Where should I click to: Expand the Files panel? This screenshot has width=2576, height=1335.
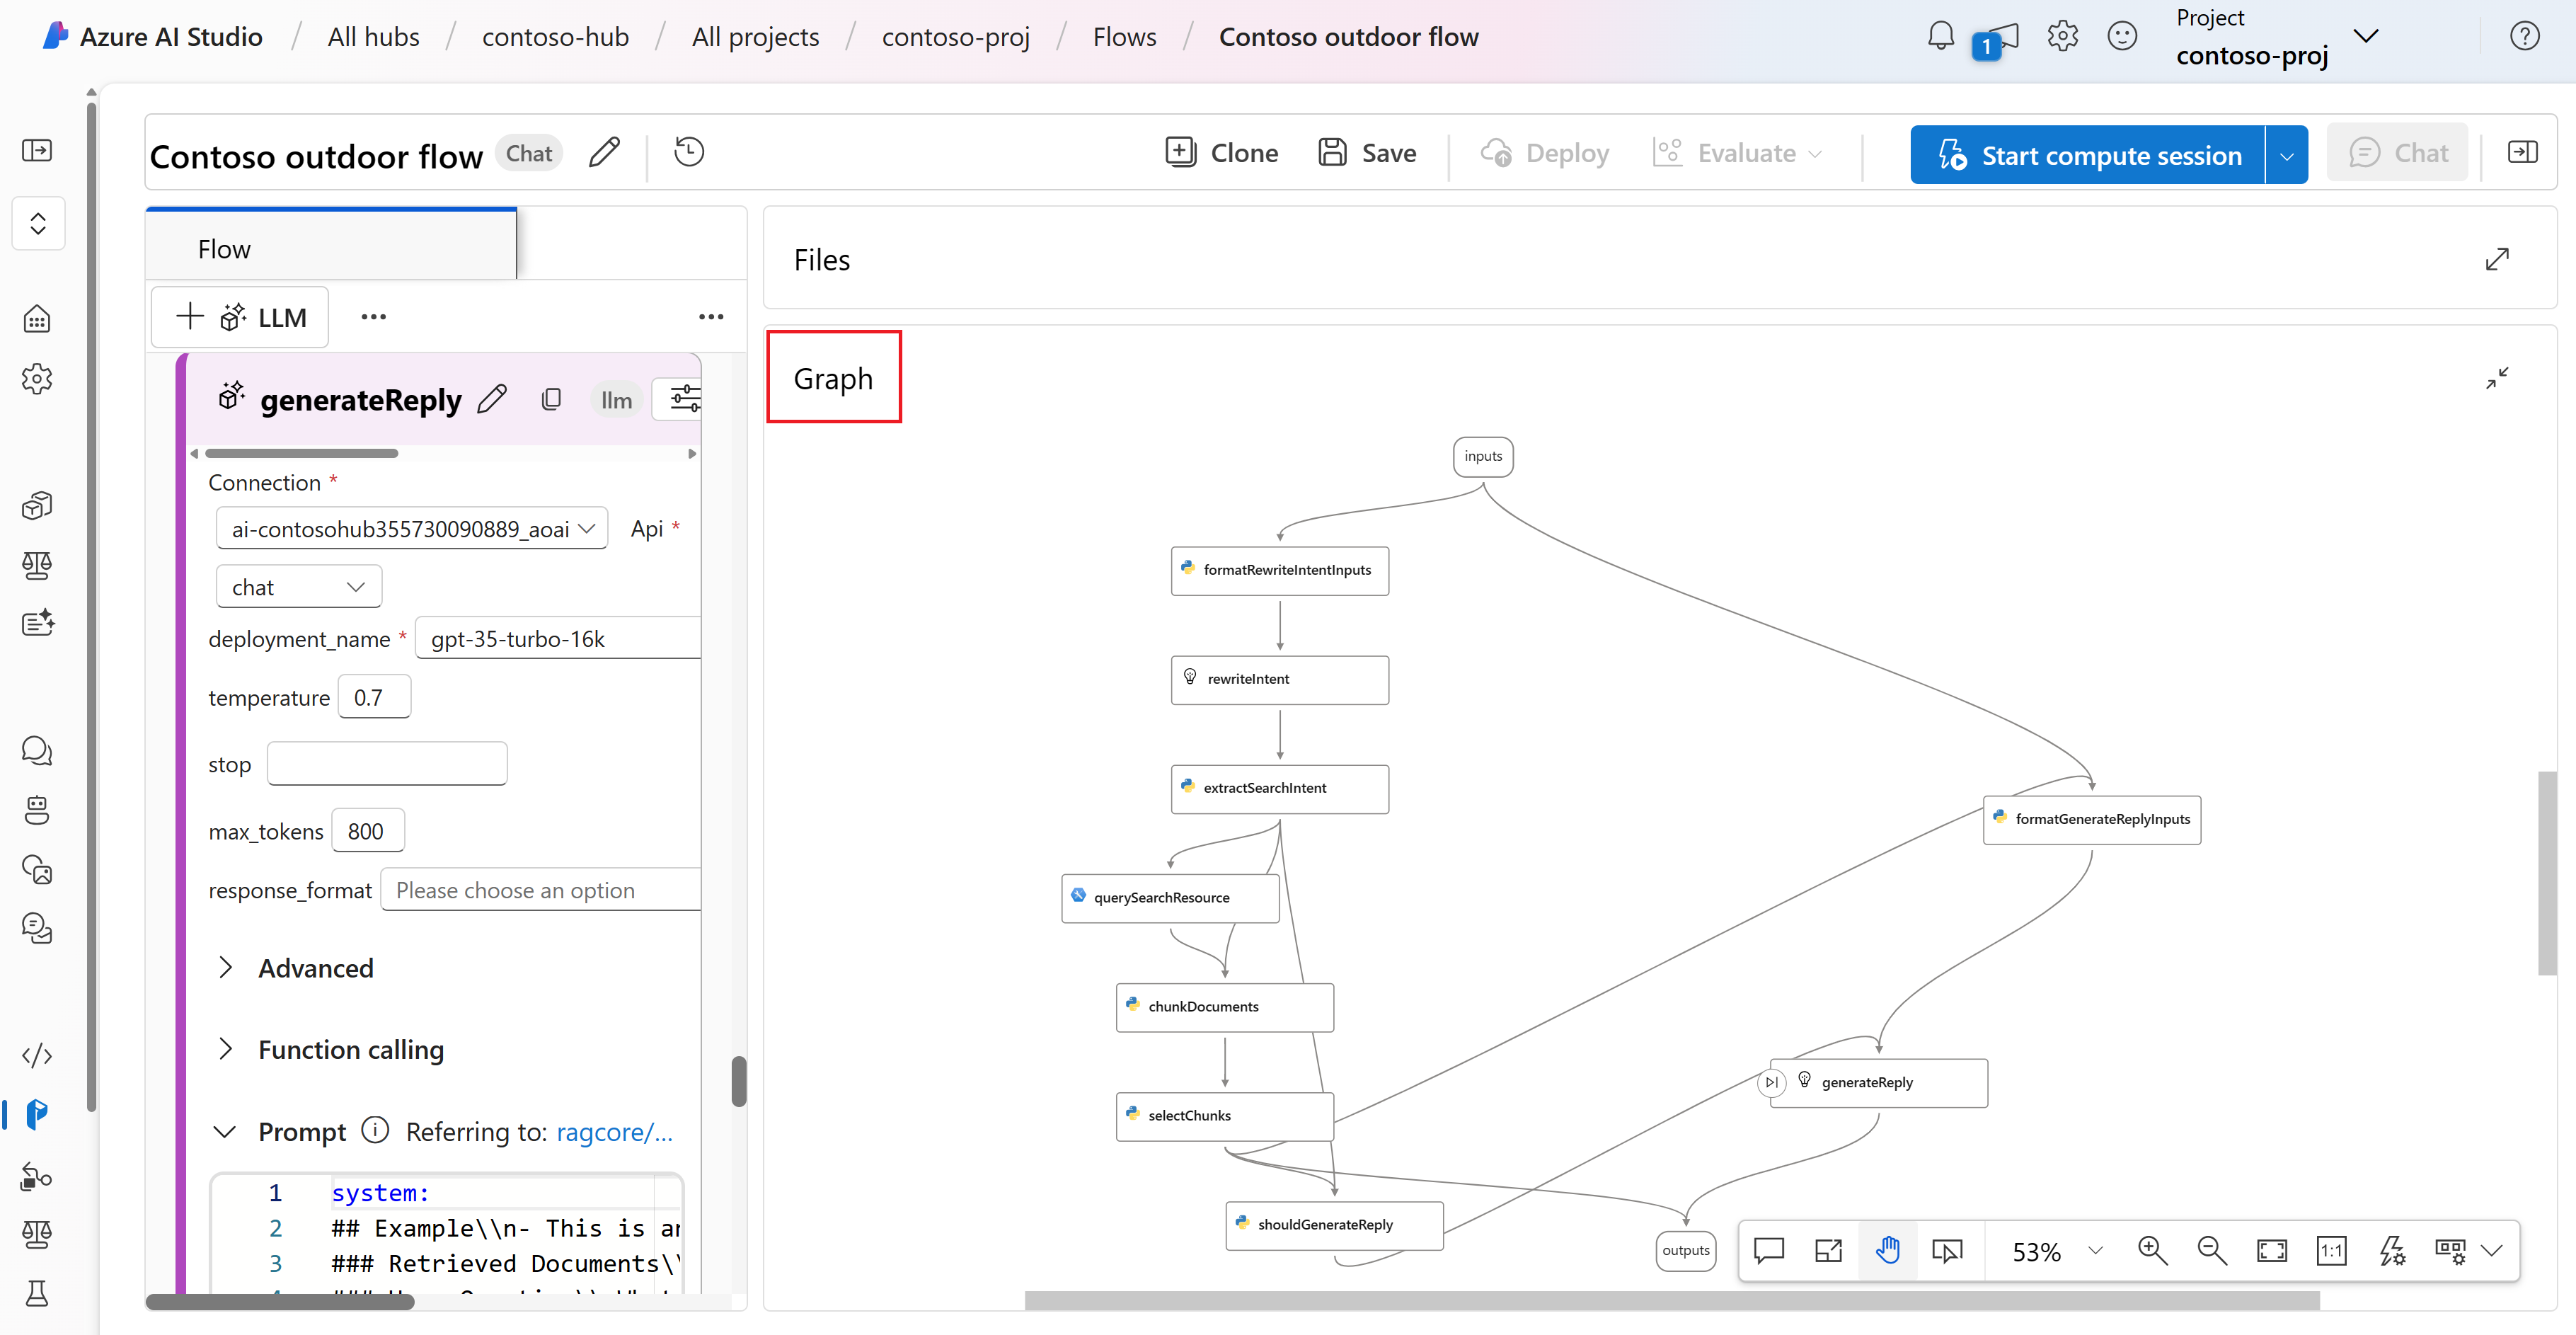click(x=2496, y=259)
